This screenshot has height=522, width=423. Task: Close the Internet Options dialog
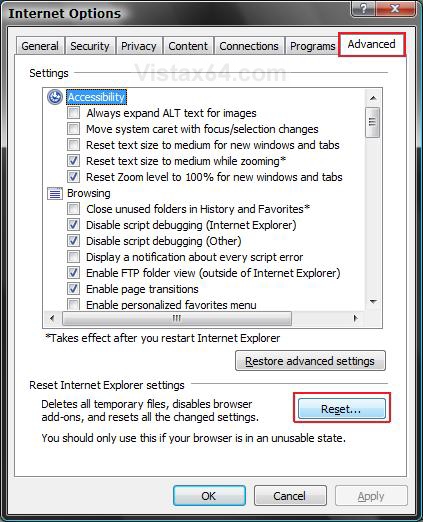coord(395,9)
